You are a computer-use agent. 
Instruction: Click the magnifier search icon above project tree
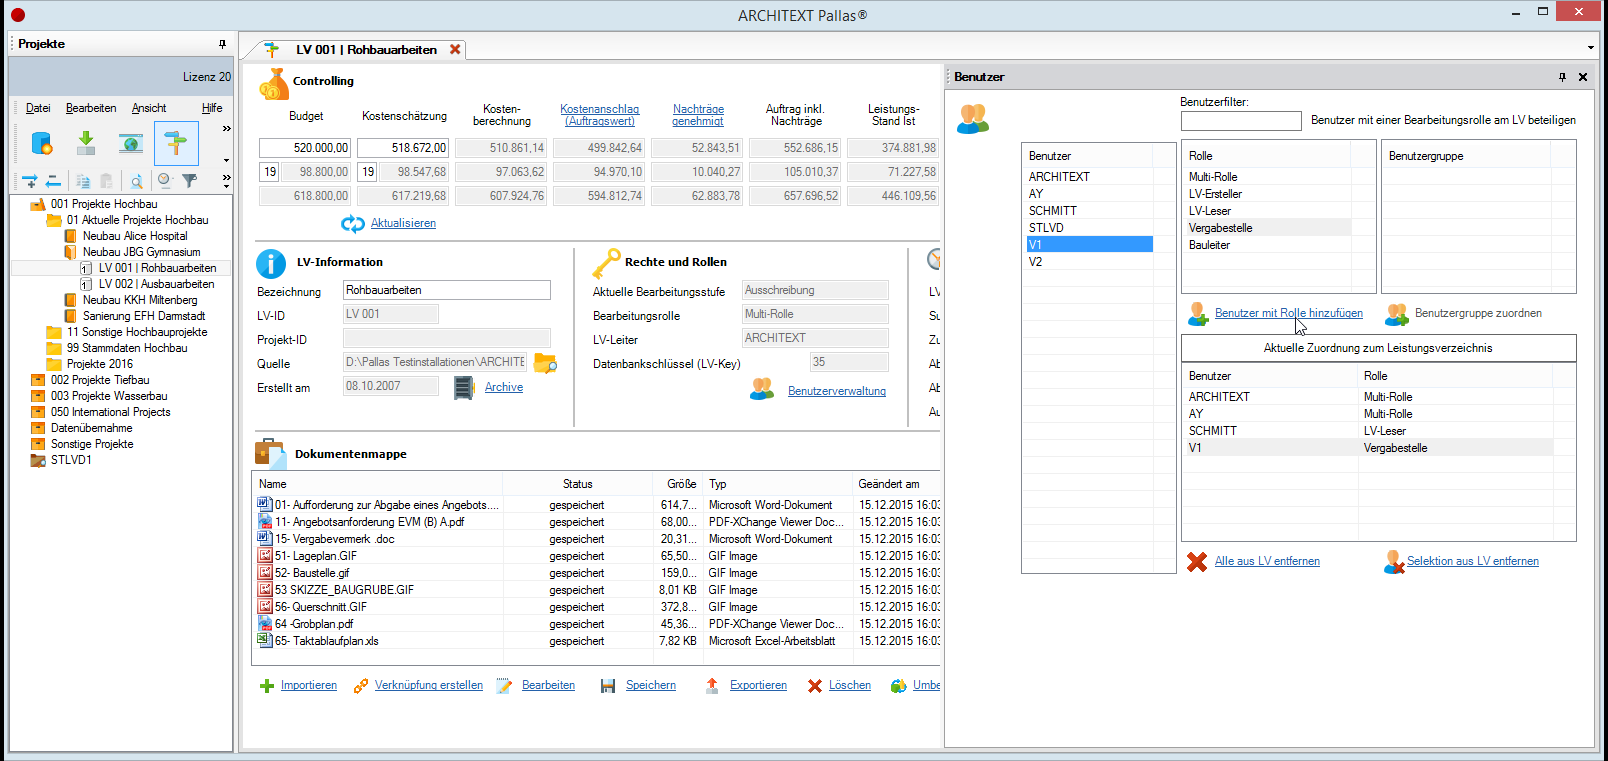tap(136, 181)
